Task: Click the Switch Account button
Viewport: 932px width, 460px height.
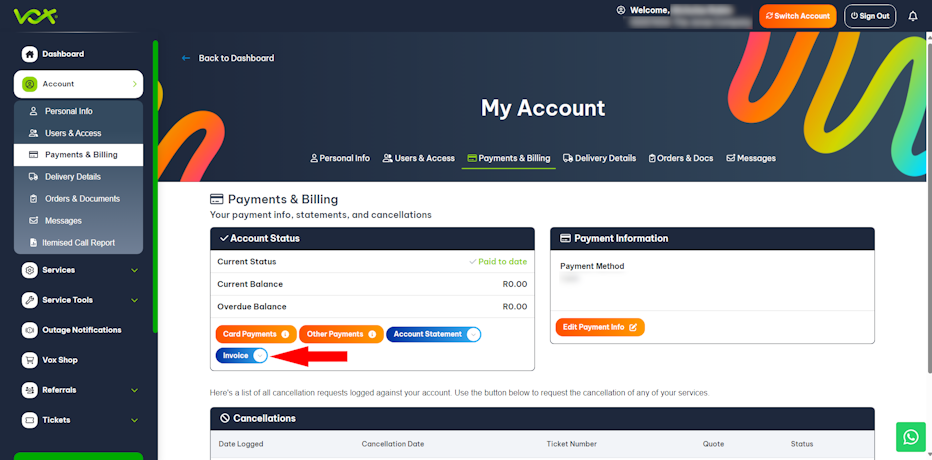Action: (x=797, y=16)
